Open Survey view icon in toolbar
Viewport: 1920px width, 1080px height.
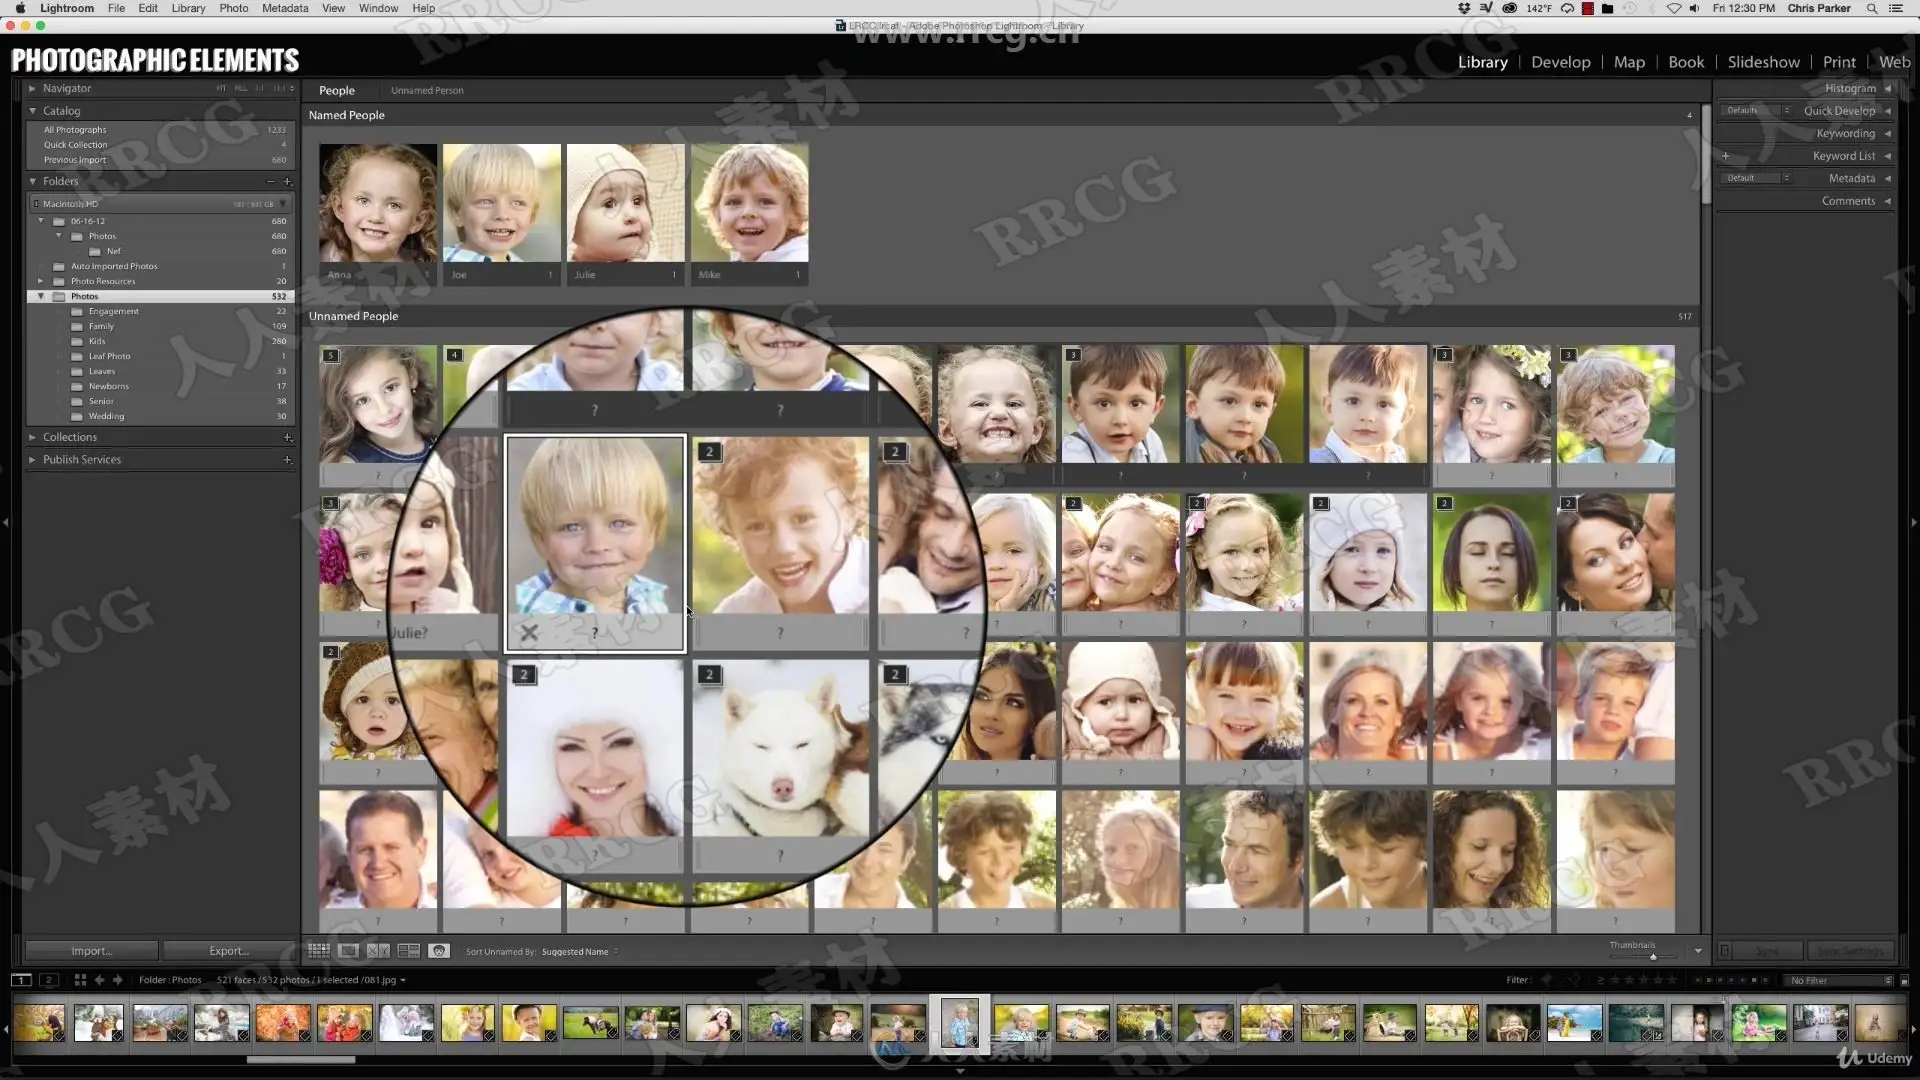[x=408, y=951]
